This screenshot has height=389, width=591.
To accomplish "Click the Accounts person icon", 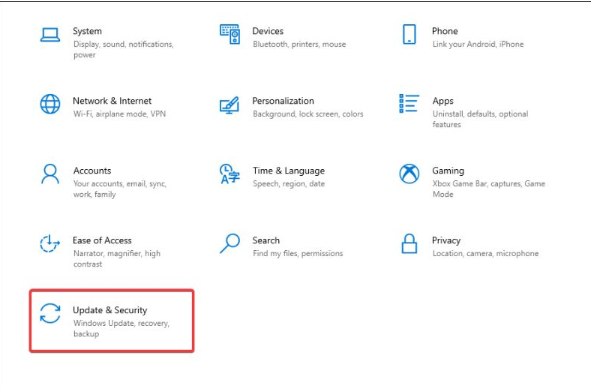I will (x=50, y=174).
